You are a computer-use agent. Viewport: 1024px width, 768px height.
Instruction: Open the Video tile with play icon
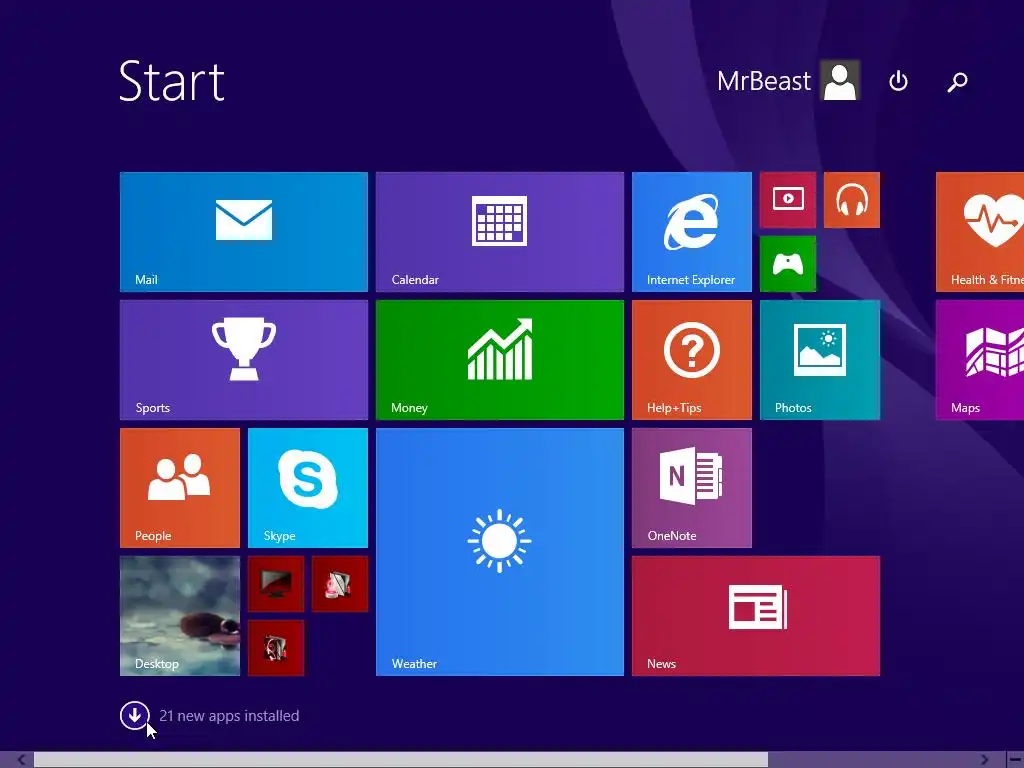(x=788, y=200)
